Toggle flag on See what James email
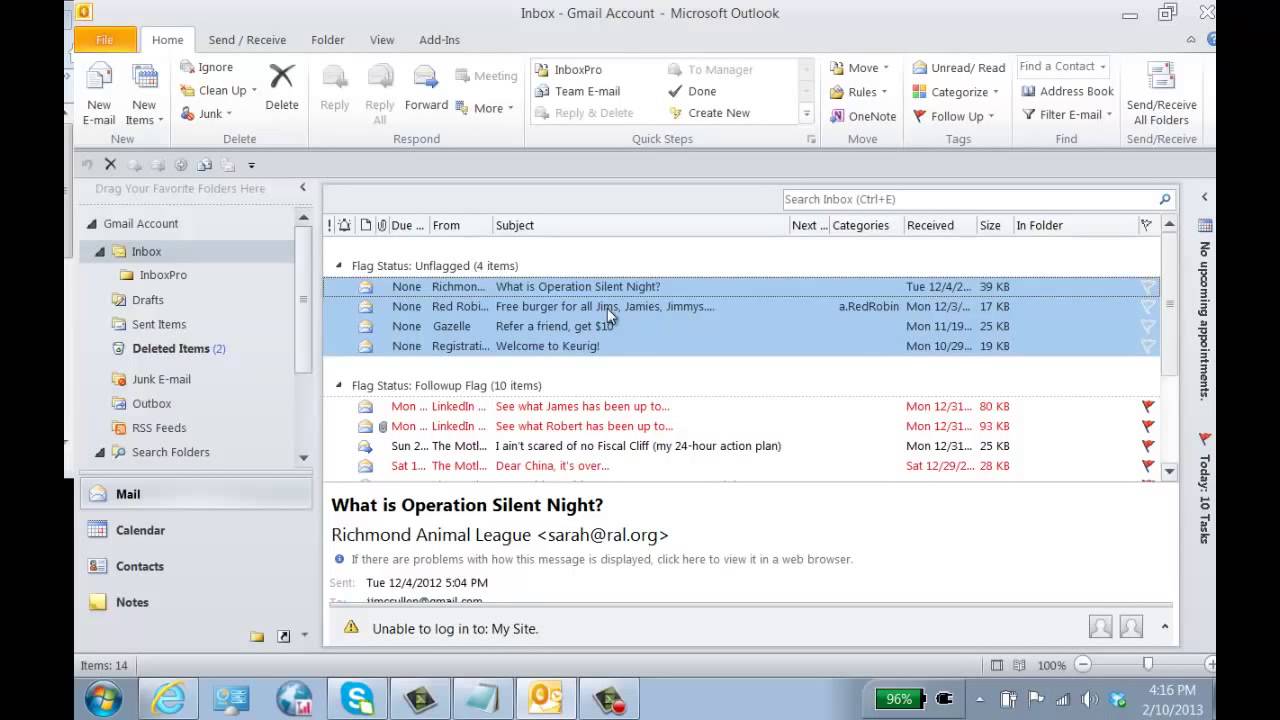 pos(1148,406)
